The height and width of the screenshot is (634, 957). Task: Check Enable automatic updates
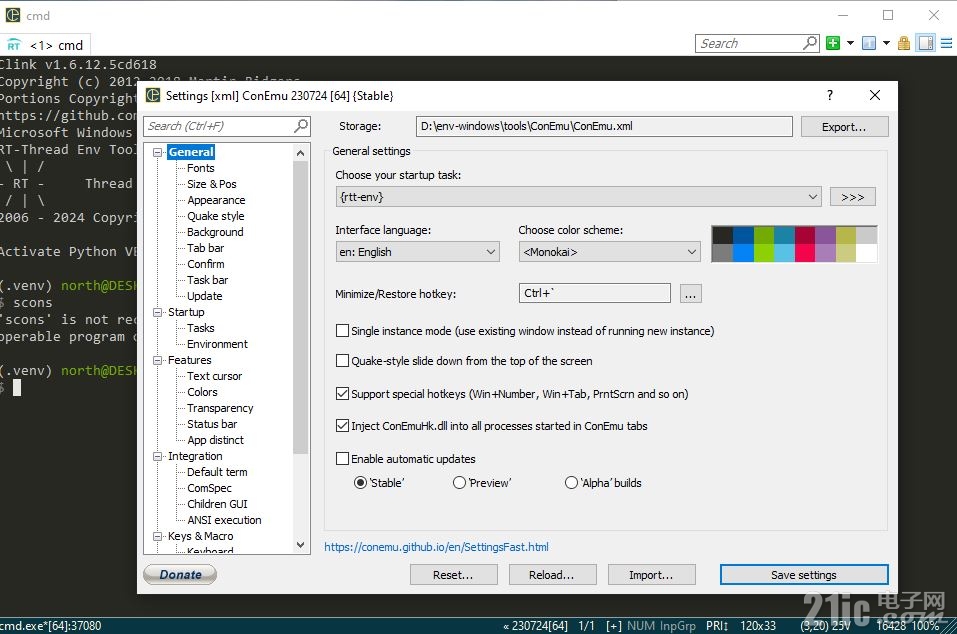click(x=342, y=458)
